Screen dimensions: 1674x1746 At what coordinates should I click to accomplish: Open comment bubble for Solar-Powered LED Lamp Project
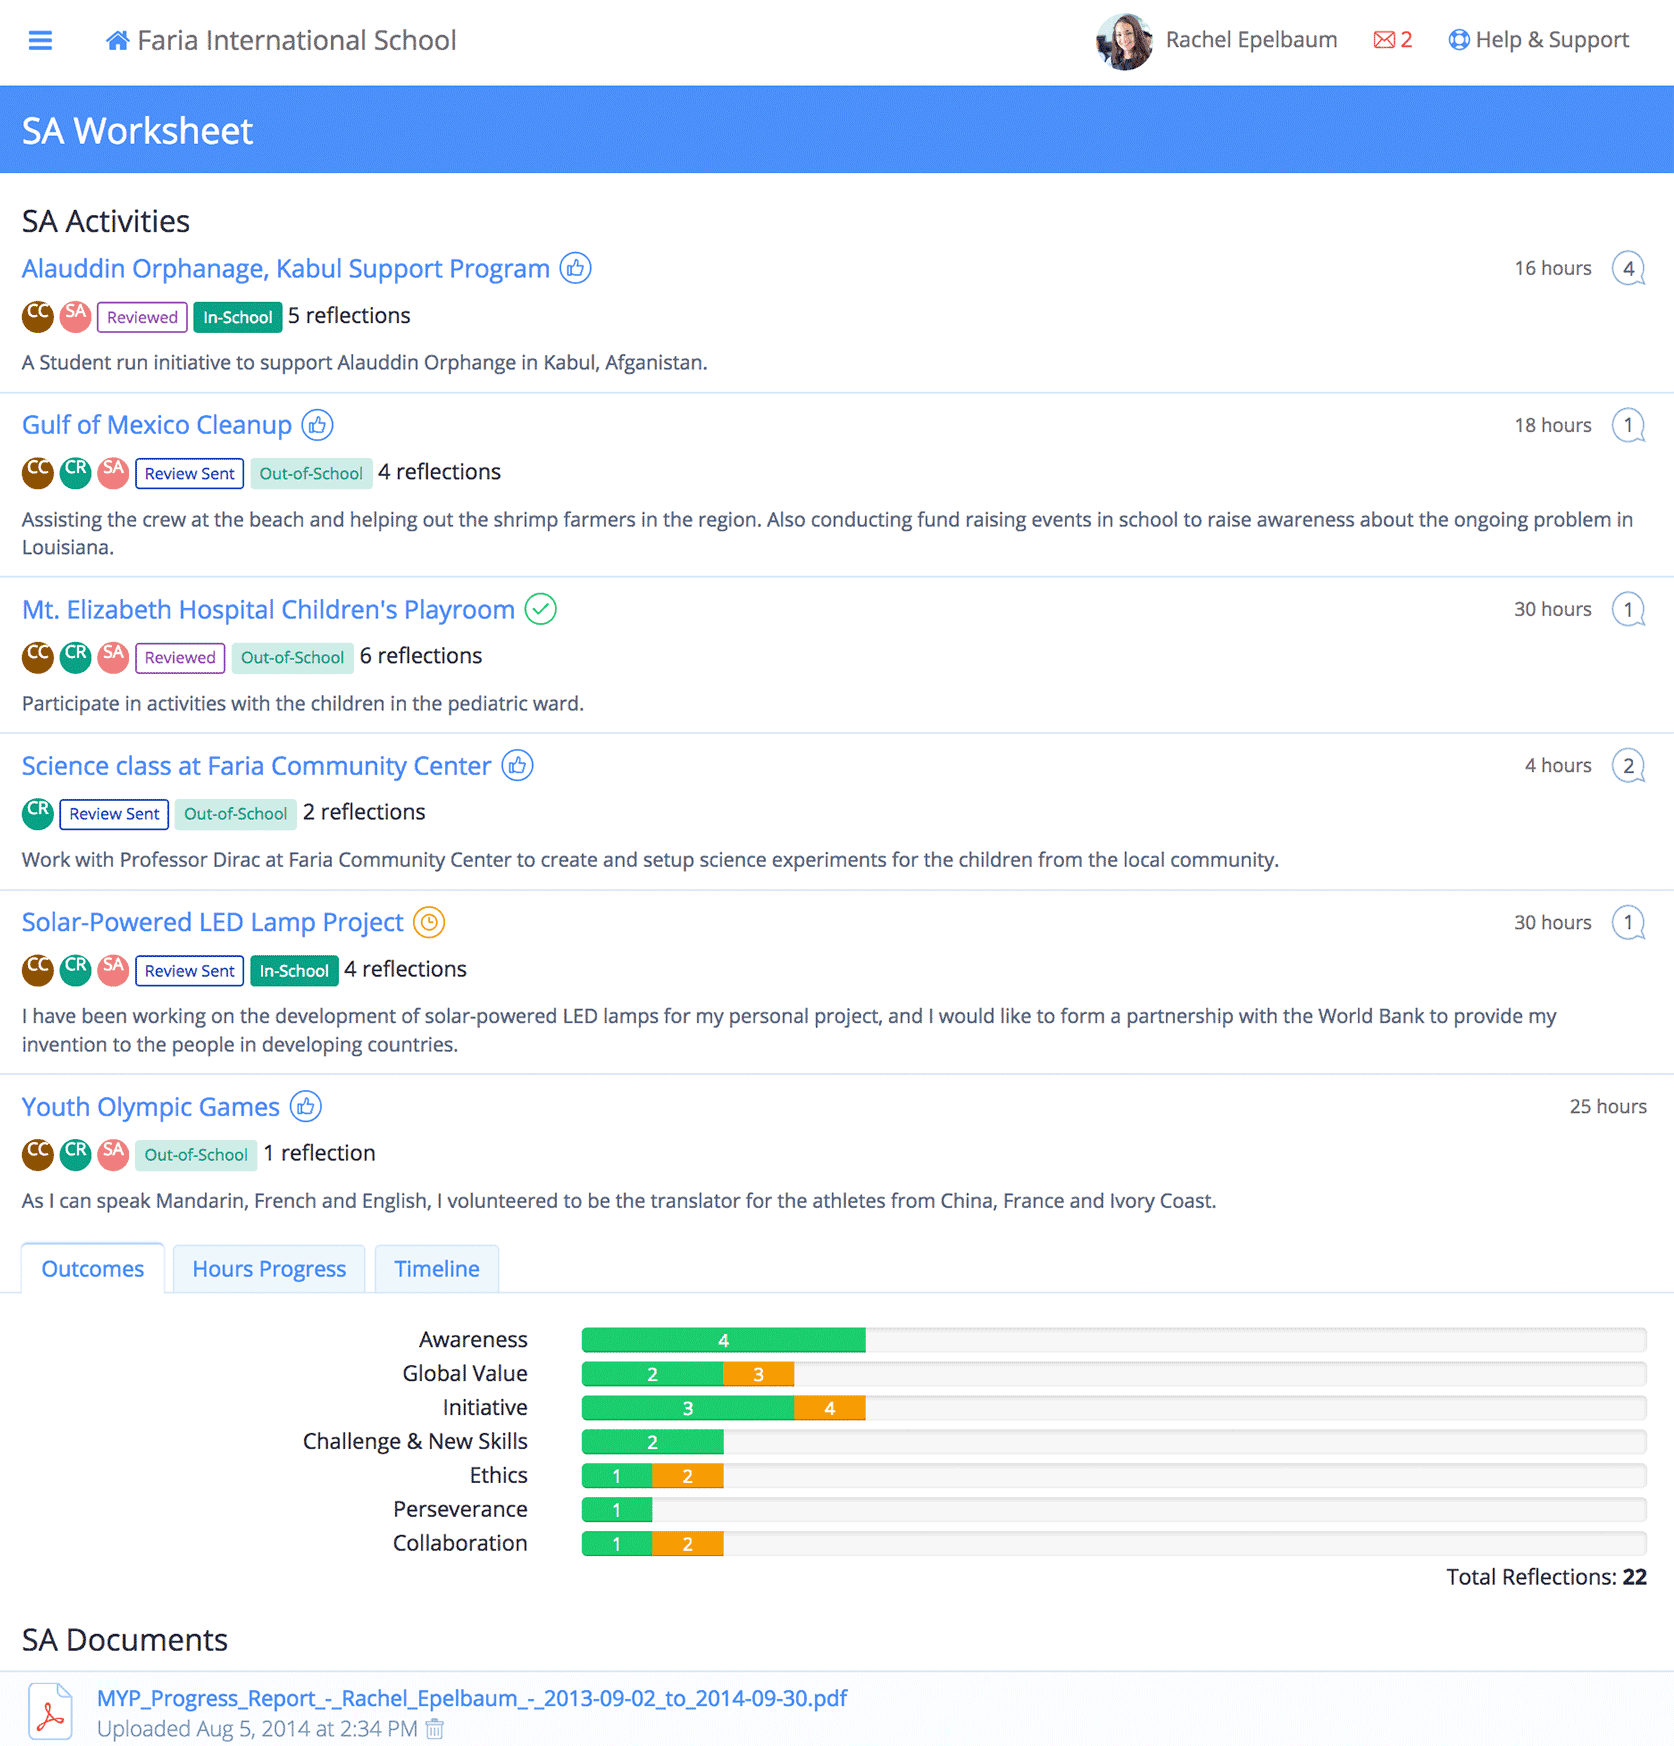pos(1629,922)
